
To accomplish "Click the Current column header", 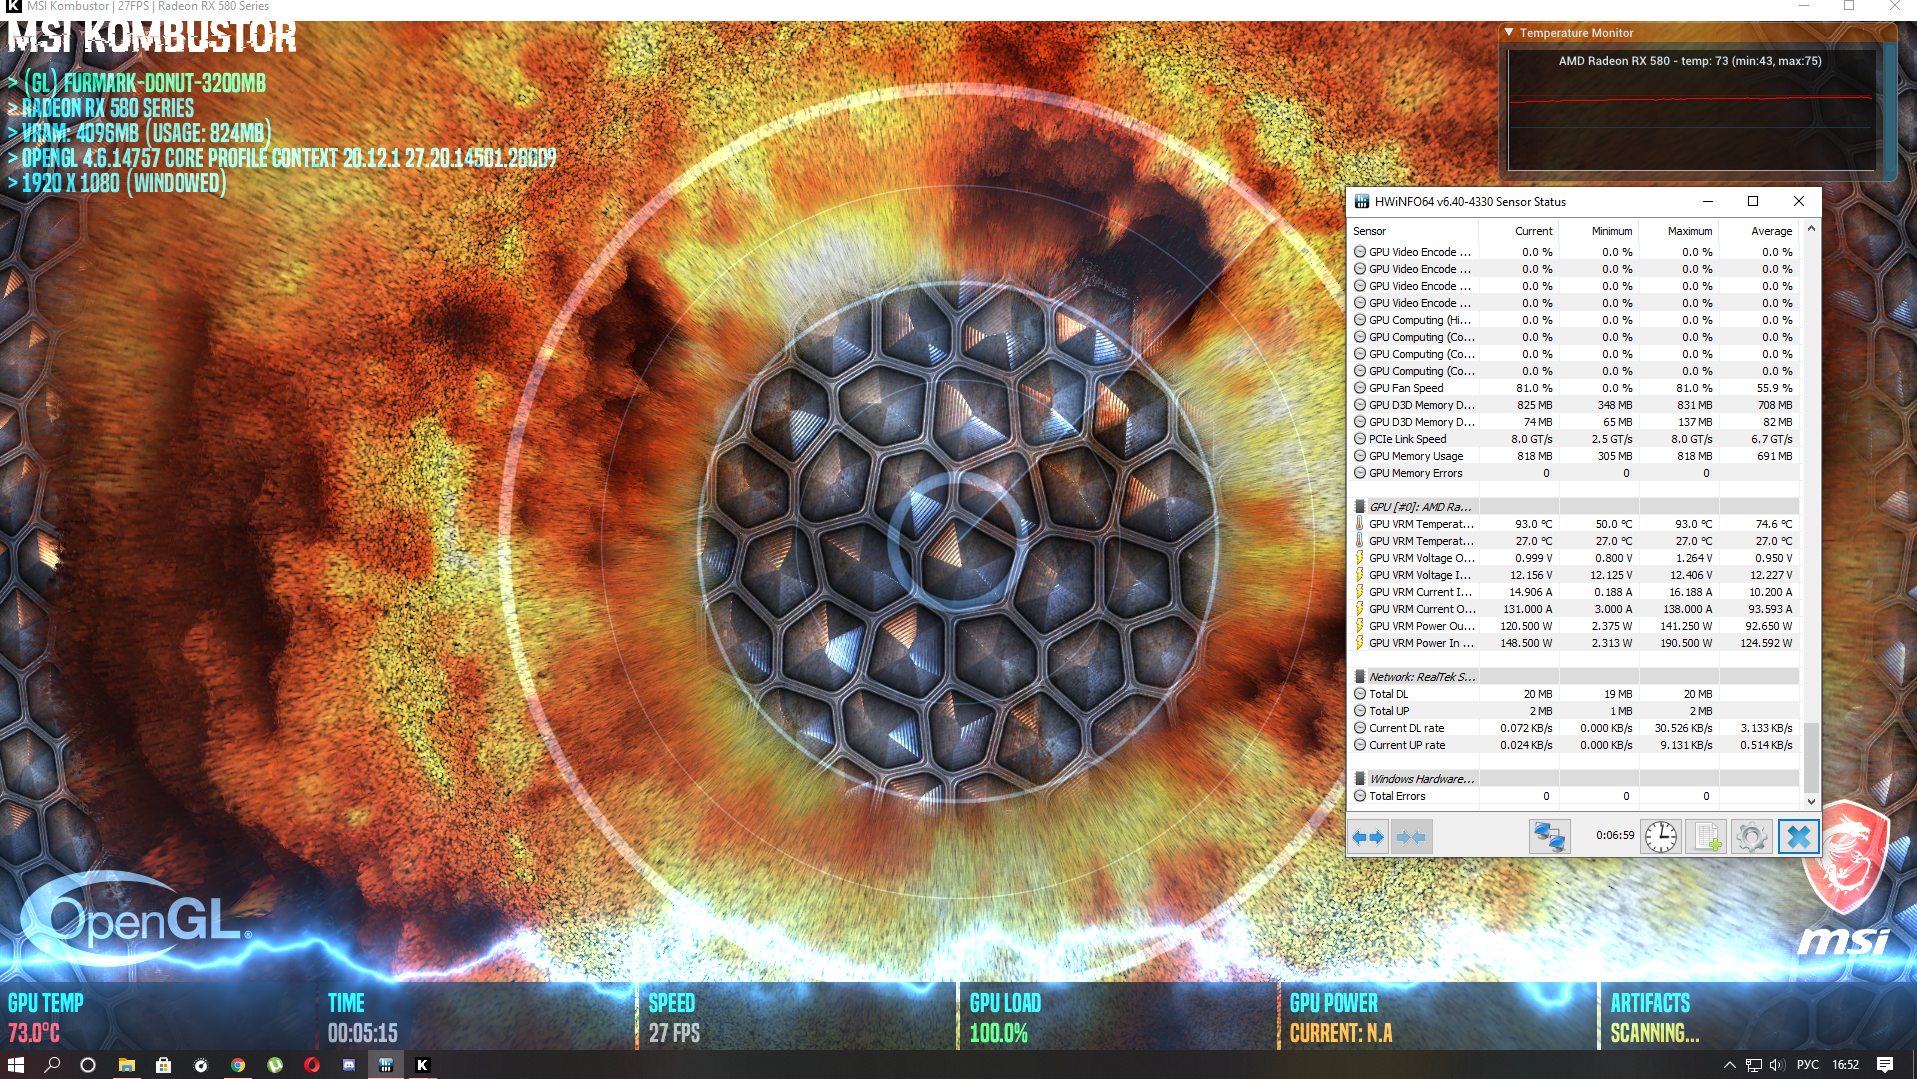I will pyautogui.click(x=1534, y=231).
